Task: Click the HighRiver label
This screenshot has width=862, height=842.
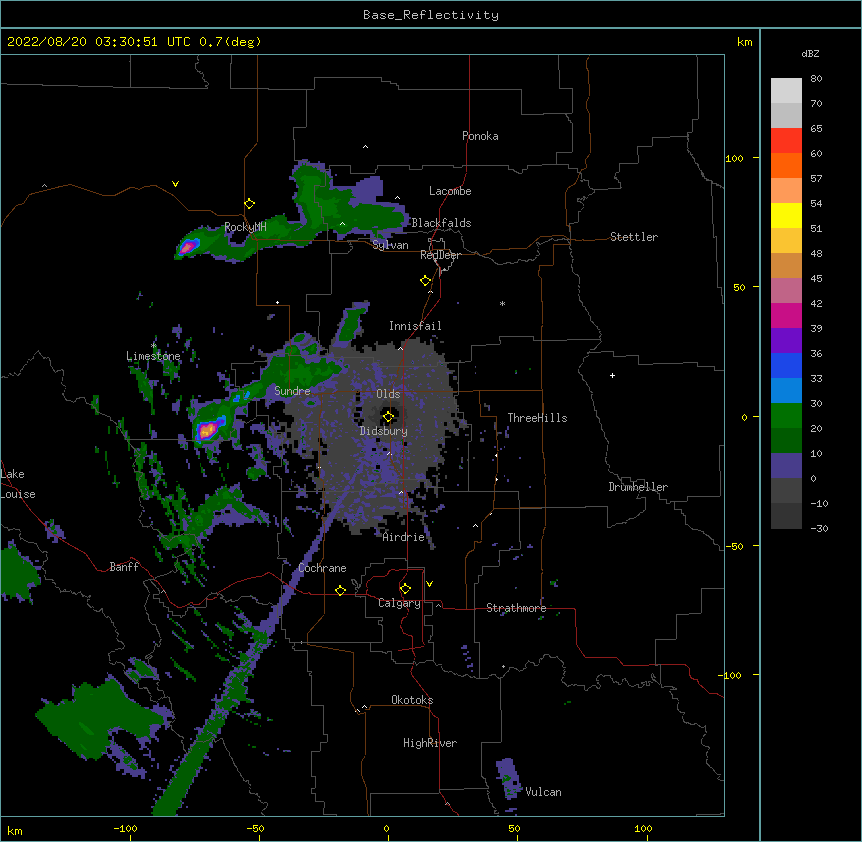Action: [430, 743]
